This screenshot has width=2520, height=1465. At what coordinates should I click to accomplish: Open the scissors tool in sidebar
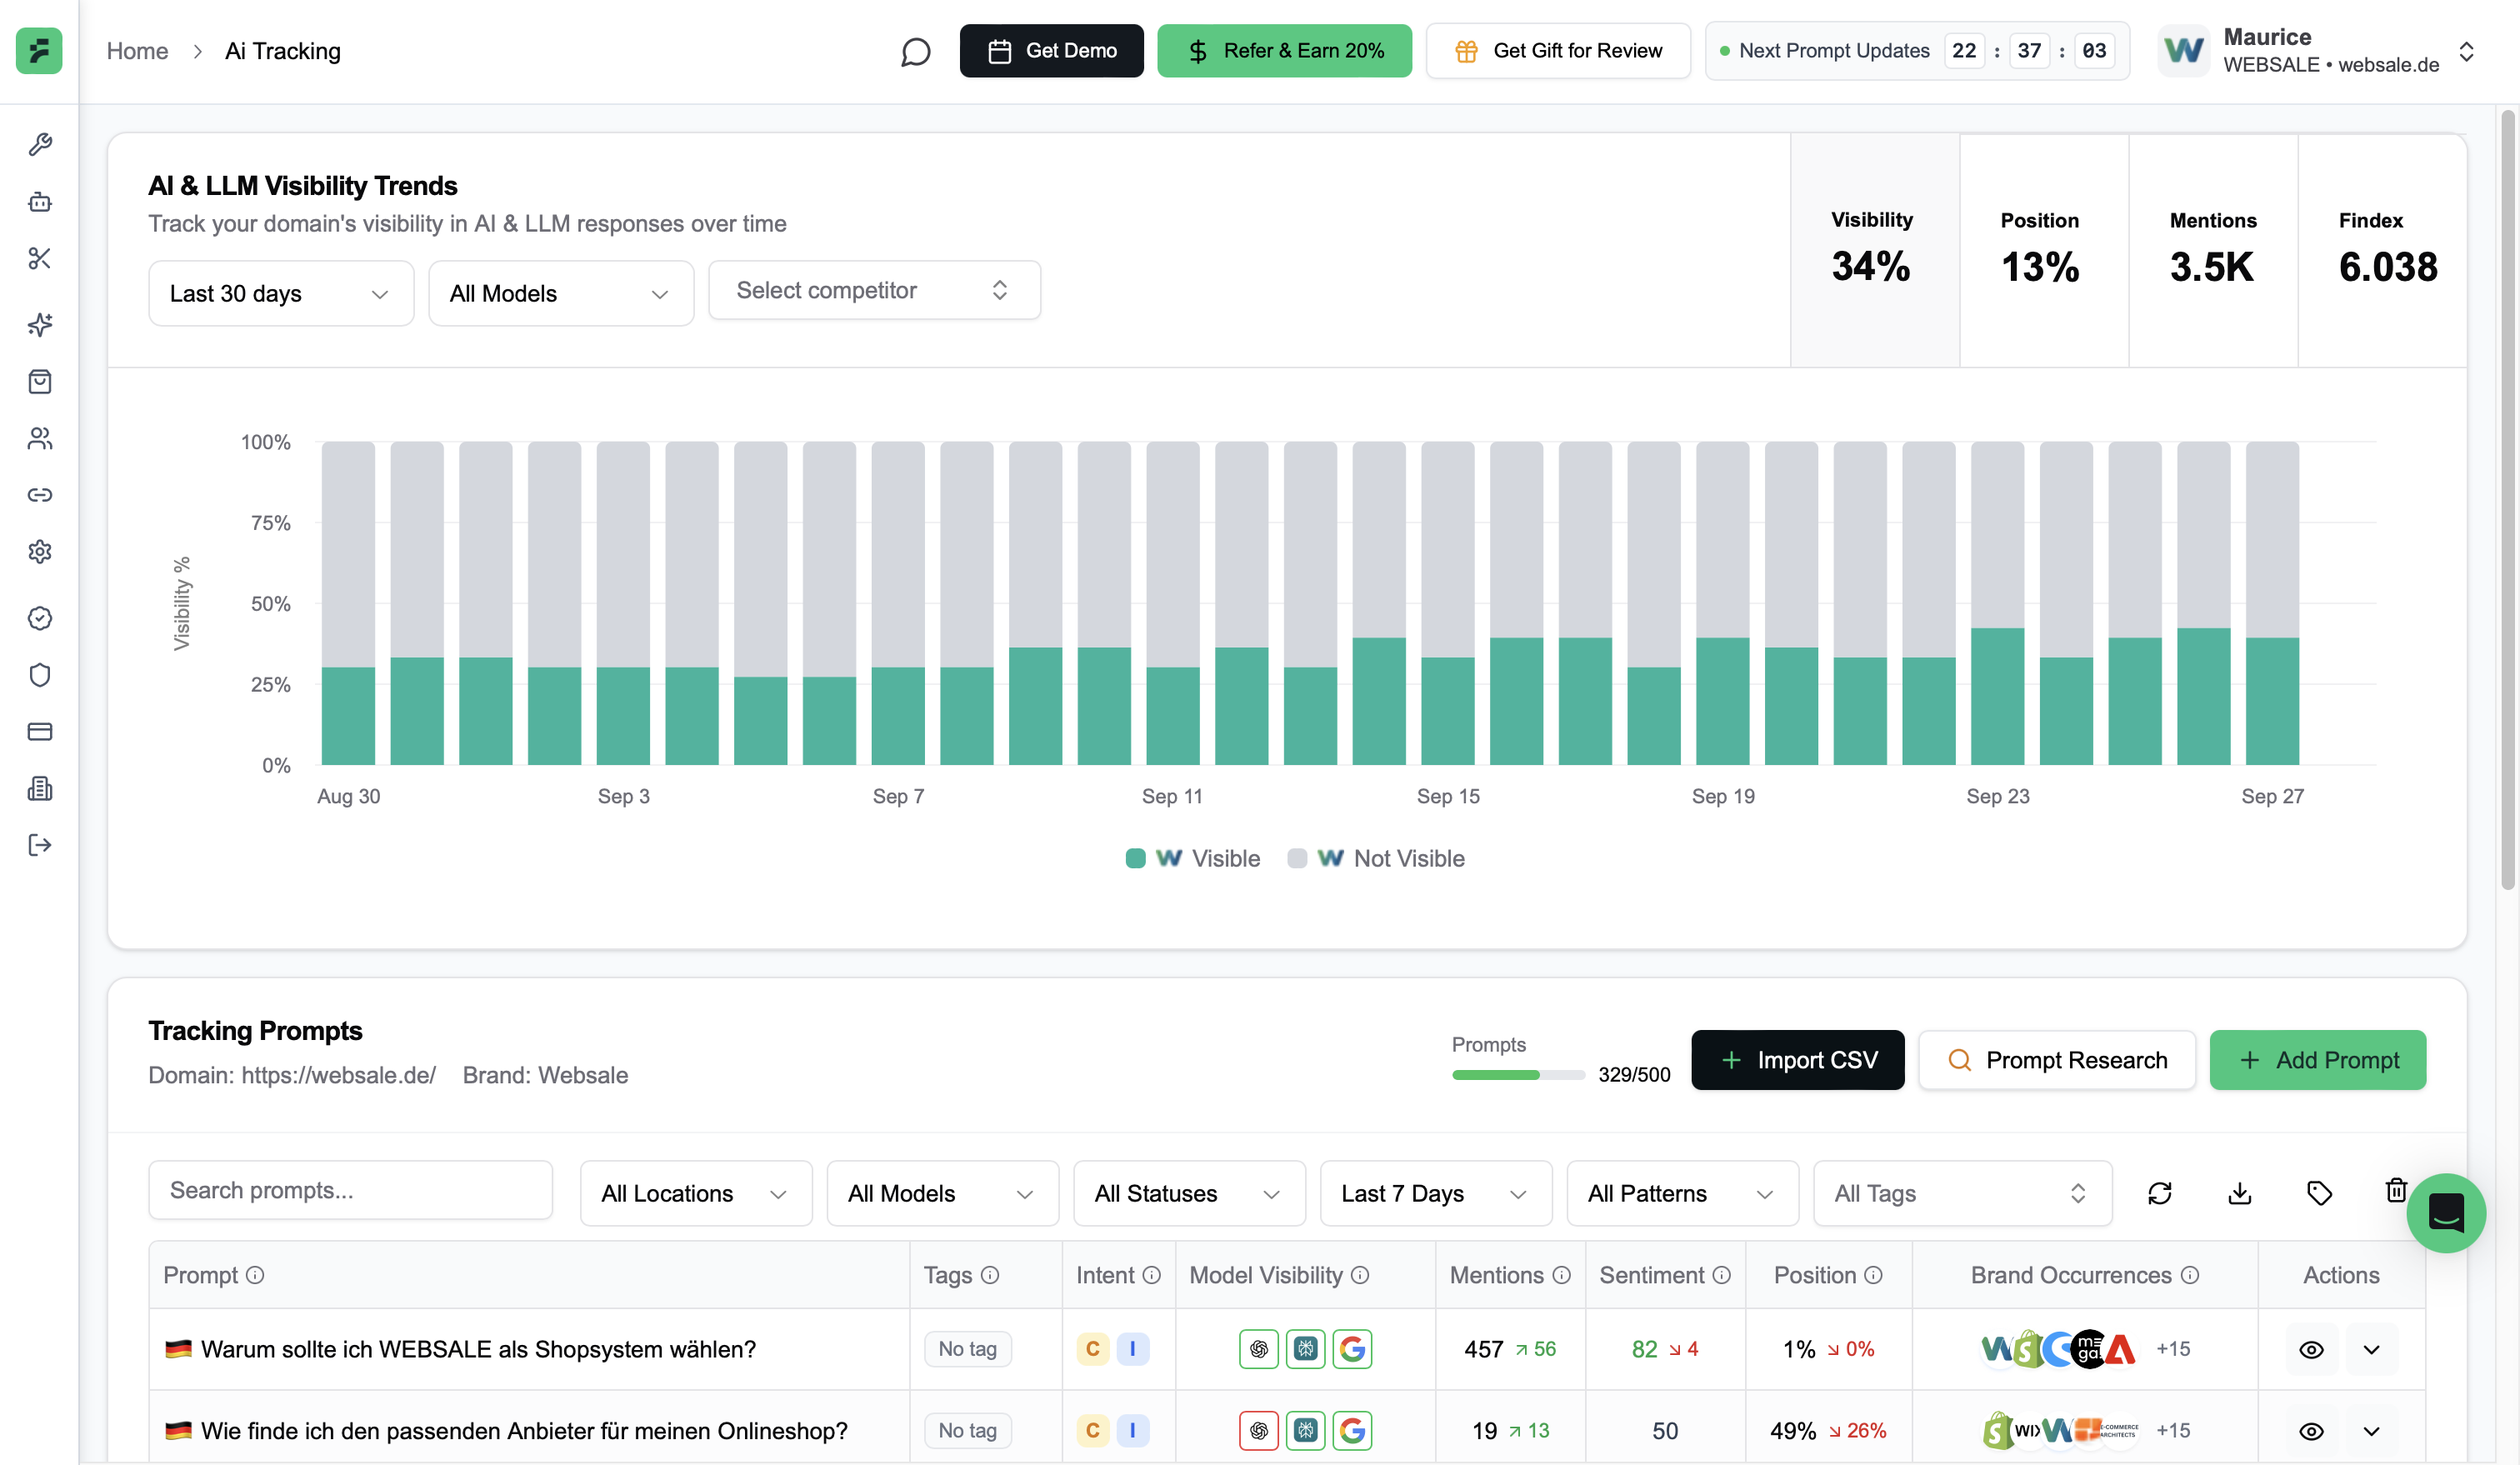(x=40, y=259)
